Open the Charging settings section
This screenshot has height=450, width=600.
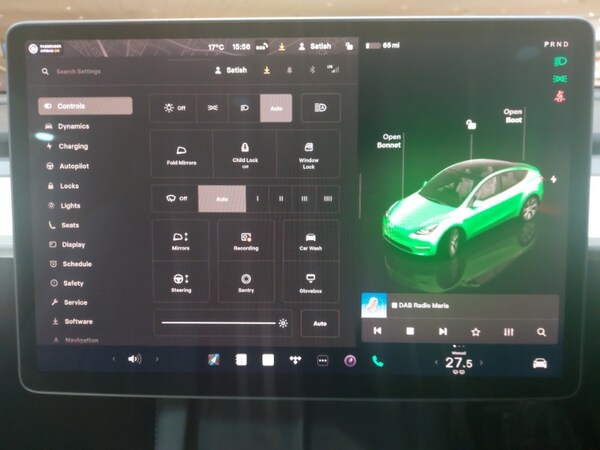click(72, 146)
